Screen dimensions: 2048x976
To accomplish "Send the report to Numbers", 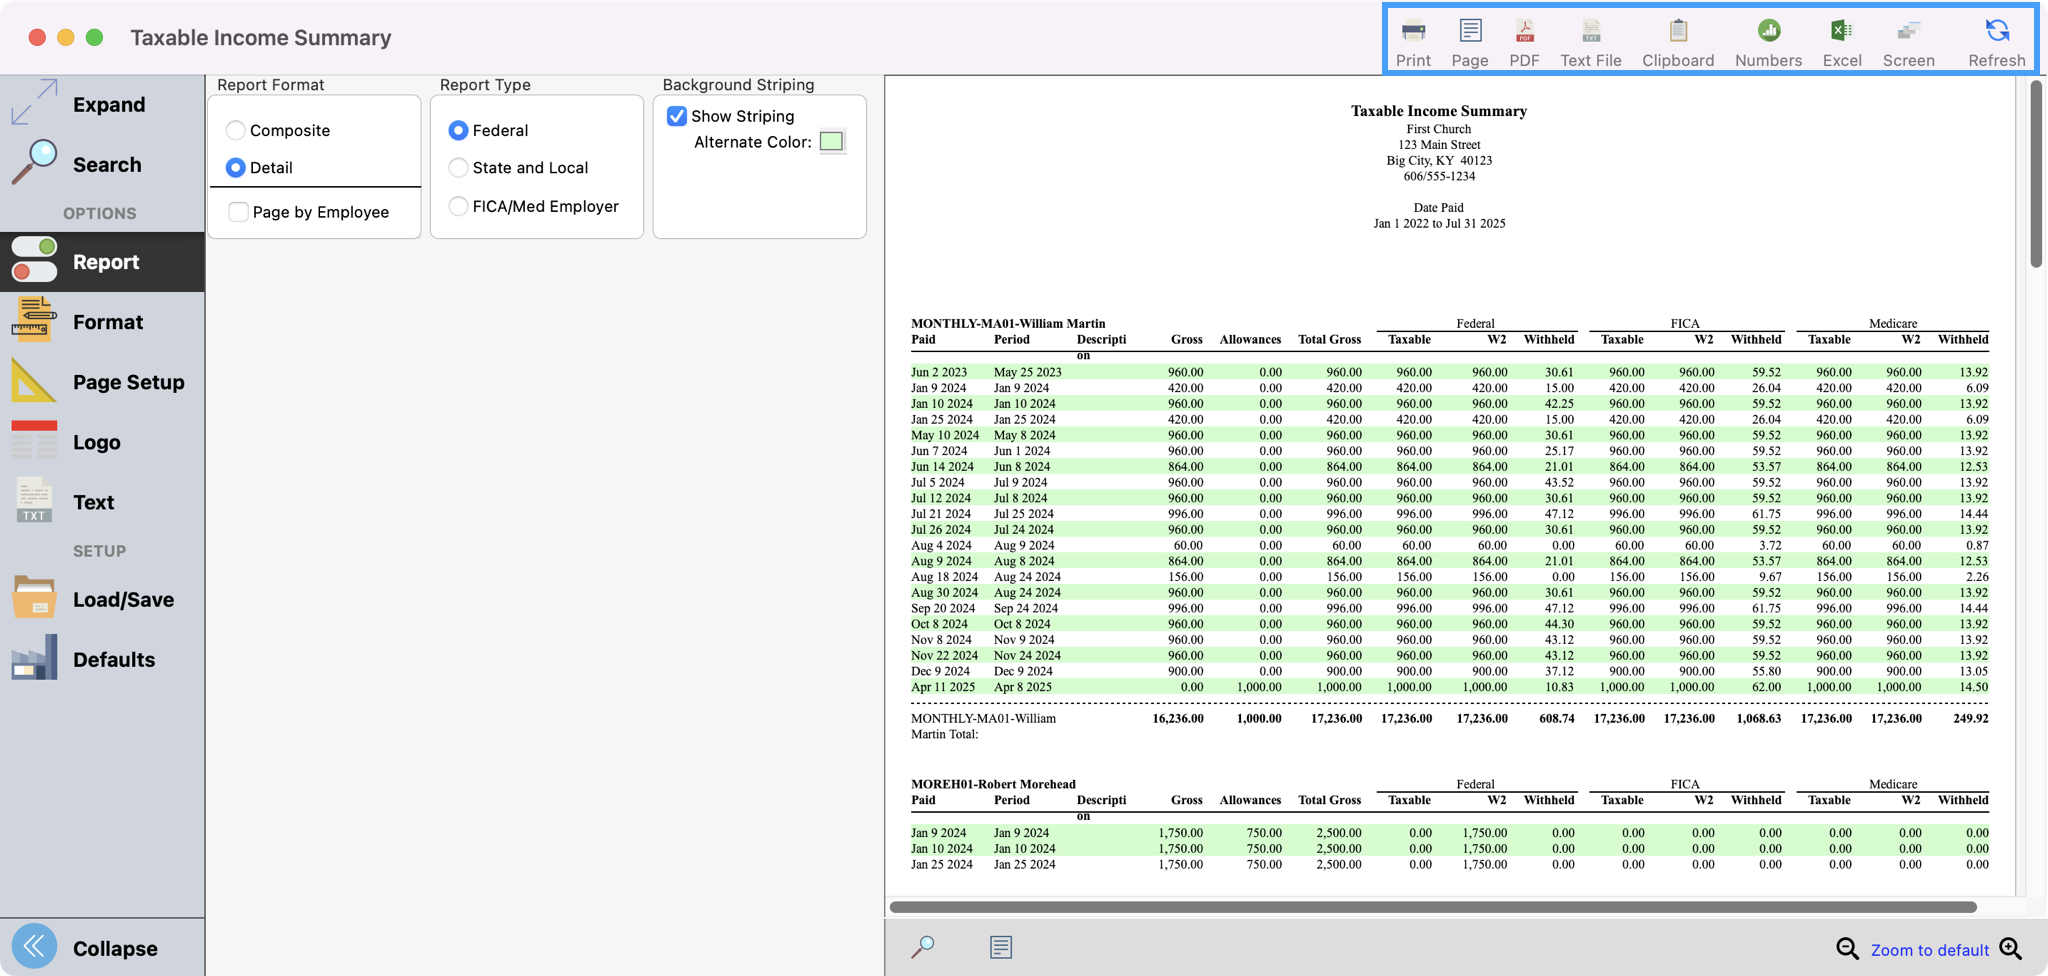I will (x=1766, y=38).
